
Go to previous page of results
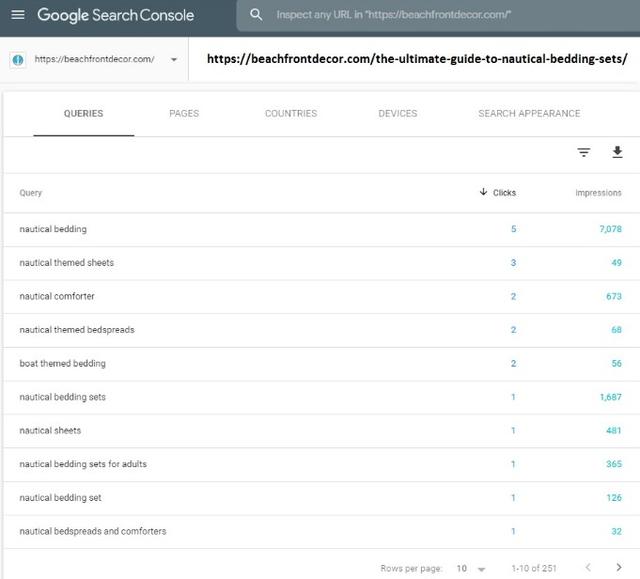pyautogui.click(x=588, y=567)
